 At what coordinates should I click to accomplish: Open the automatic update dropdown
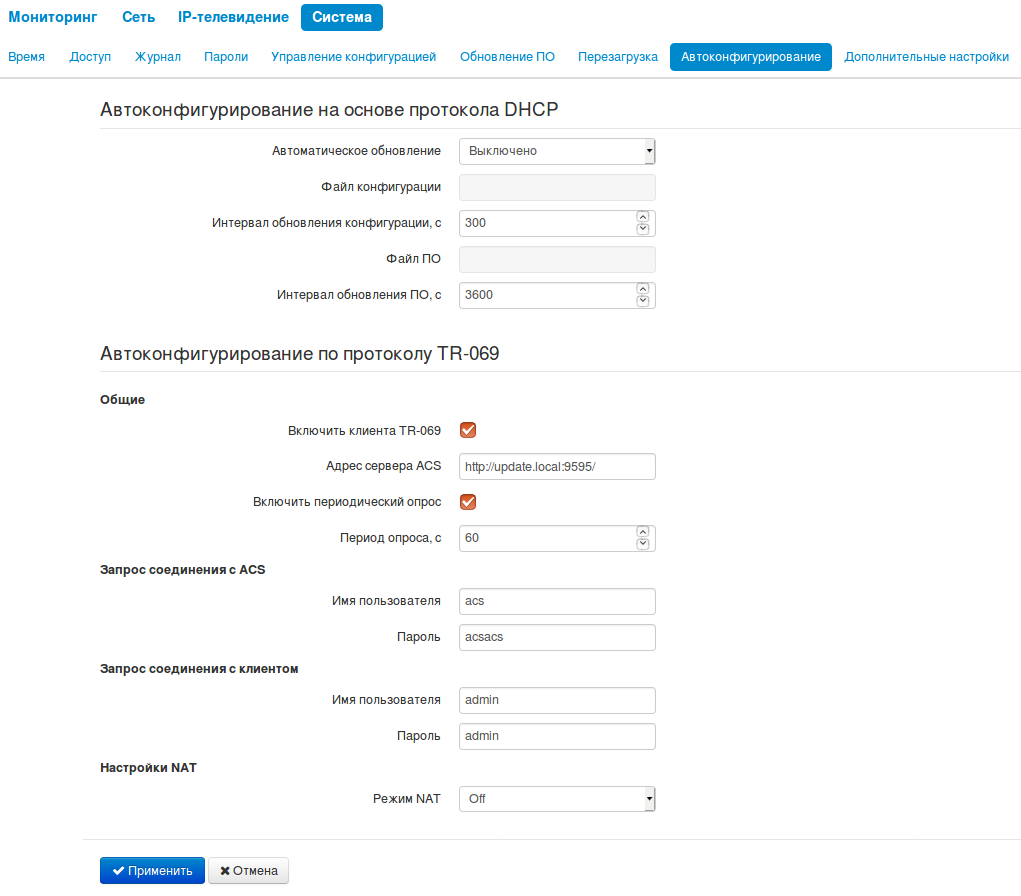pyautogui.click(x=557, y=151)
